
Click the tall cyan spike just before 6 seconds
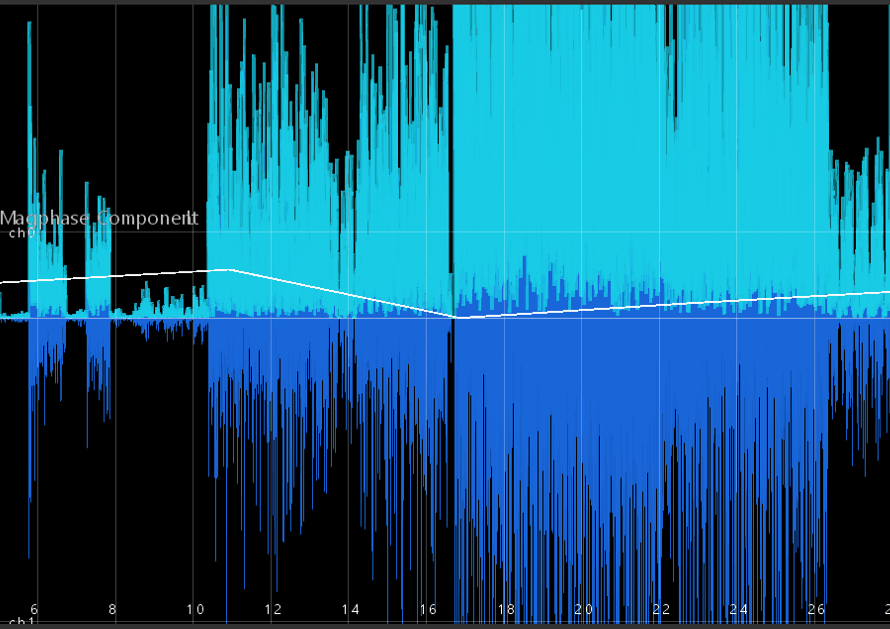point(29,170)
